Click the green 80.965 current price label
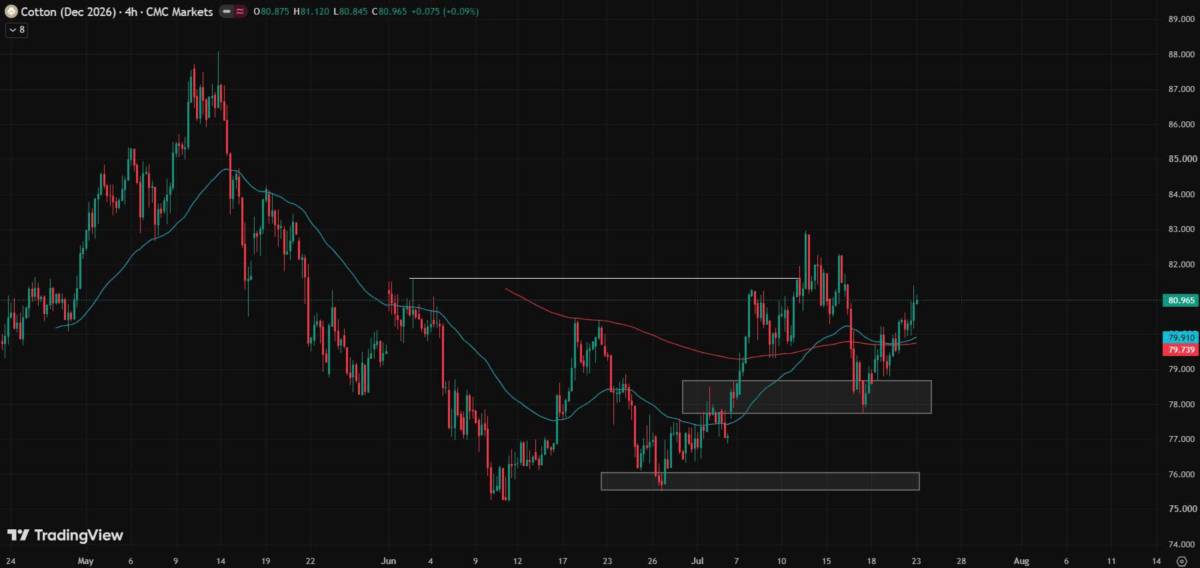The height and width of the screenshot is (568, 1200). pyautogui.click(x=1180, y=300)
